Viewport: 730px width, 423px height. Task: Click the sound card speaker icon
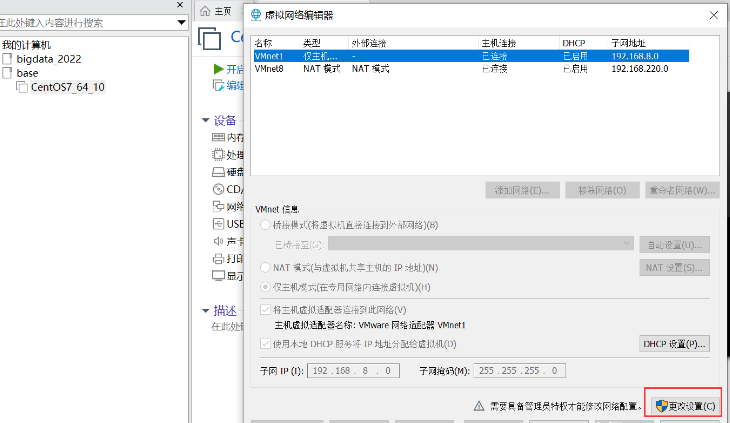(x=218, y=241)
